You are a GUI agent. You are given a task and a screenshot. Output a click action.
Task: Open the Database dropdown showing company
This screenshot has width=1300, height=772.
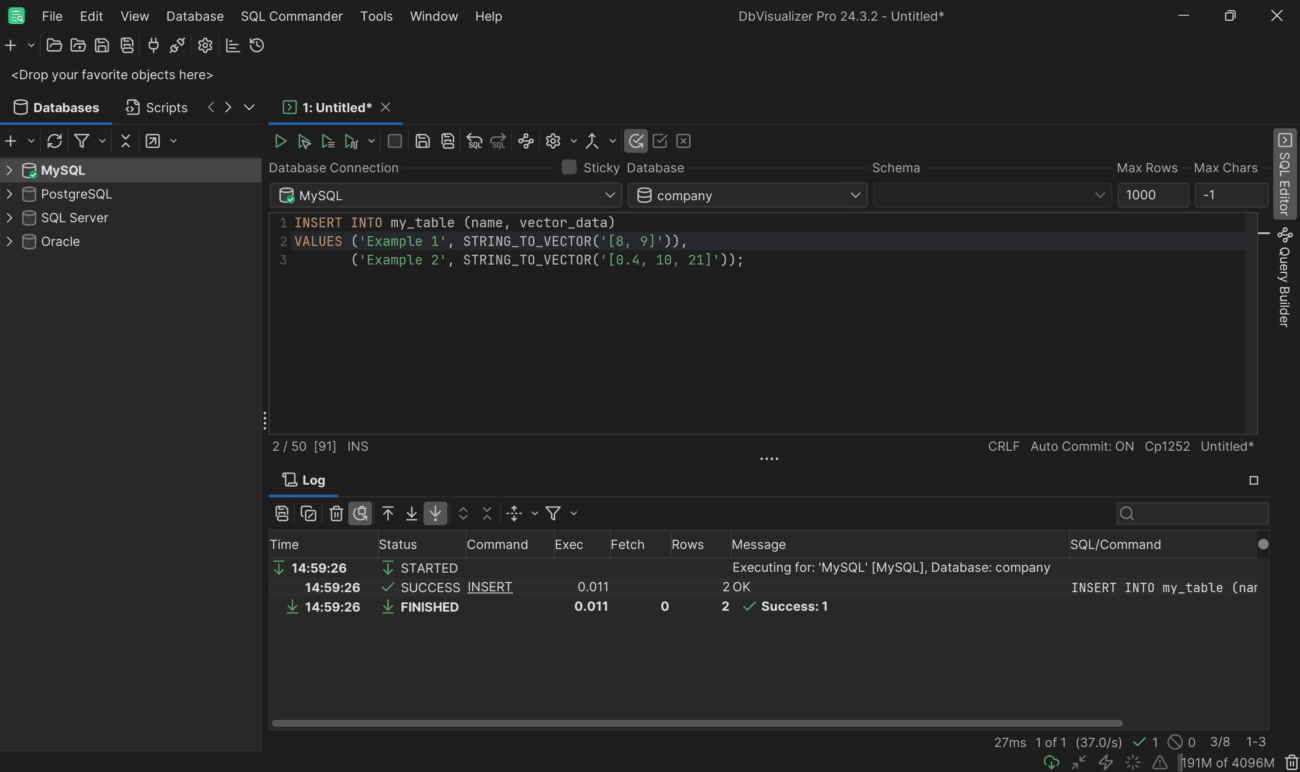coord(748,194)
